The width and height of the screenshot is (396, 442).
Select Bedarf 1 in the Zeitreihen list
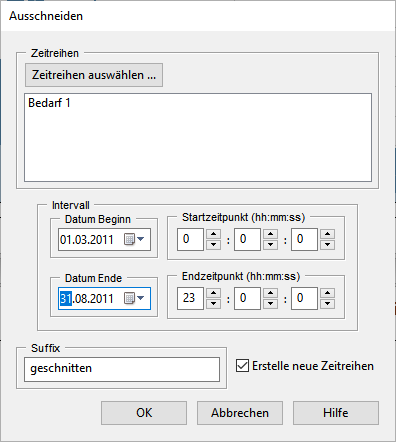tap(49, 103)
